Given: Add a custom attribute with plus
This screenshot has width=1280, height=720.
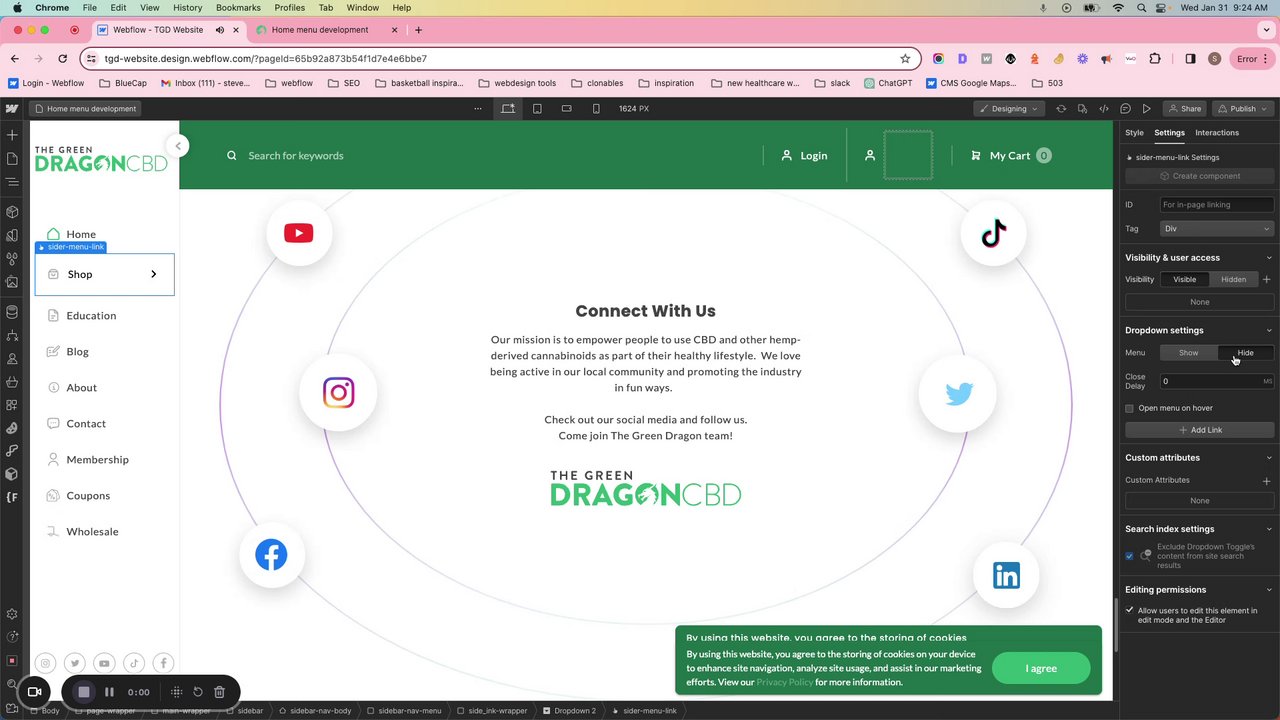Looking at the screenshot, I should point(1266,481).
